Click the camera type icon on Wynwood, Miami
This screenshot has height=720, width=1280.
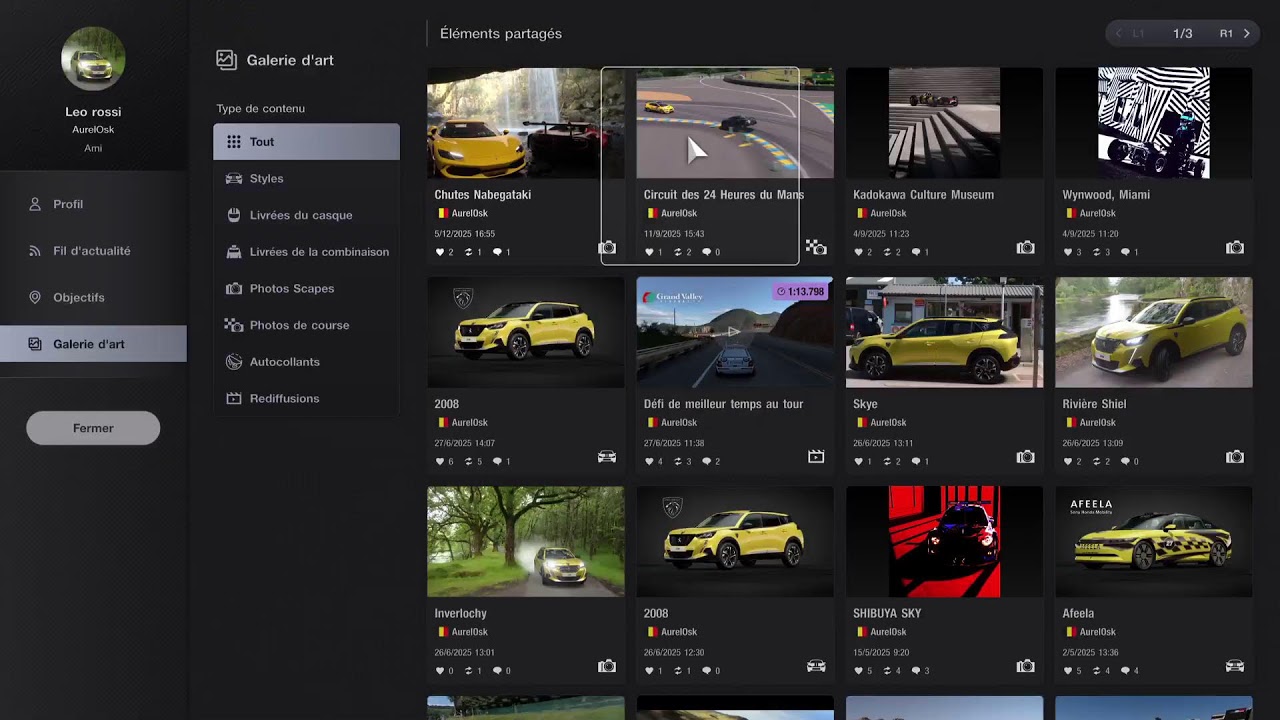click(x=1235, y=247)
